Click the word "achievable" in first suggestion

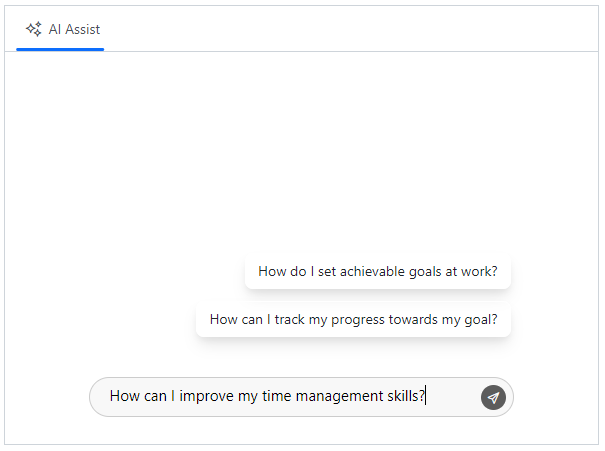372,271
